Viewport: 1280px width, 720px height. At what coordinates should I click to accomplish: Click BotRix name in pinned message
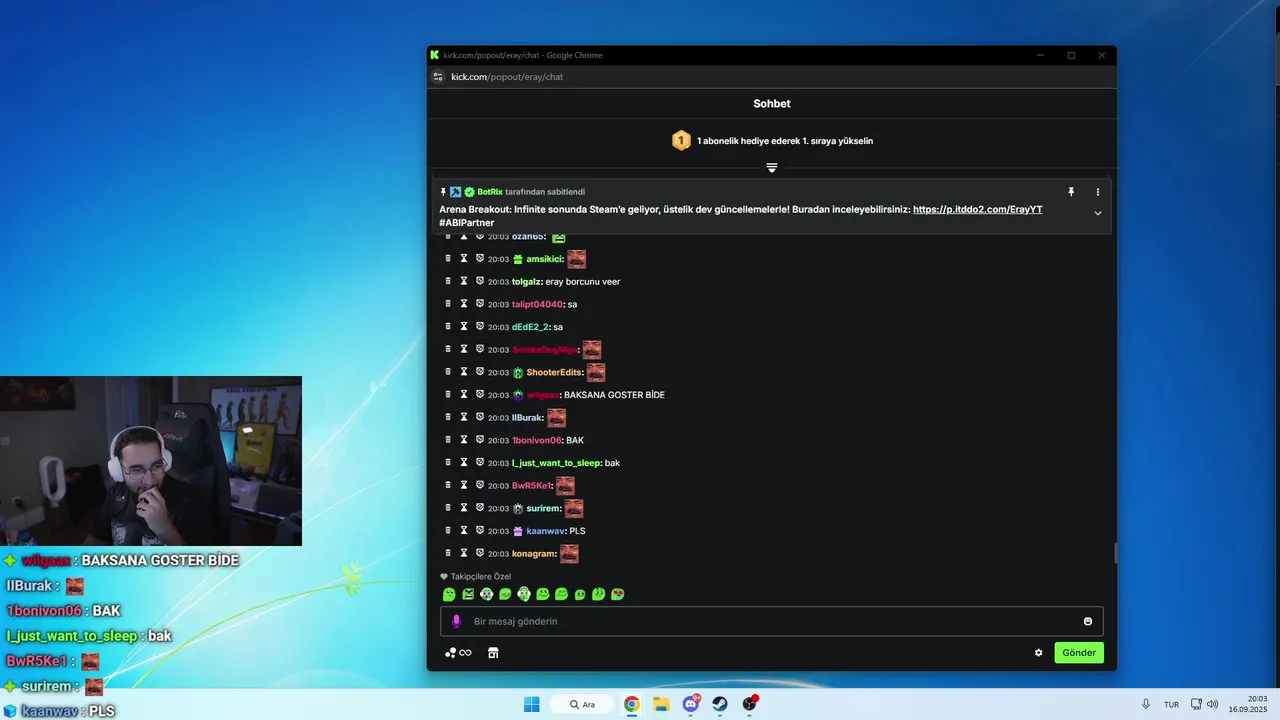[490, 192]
